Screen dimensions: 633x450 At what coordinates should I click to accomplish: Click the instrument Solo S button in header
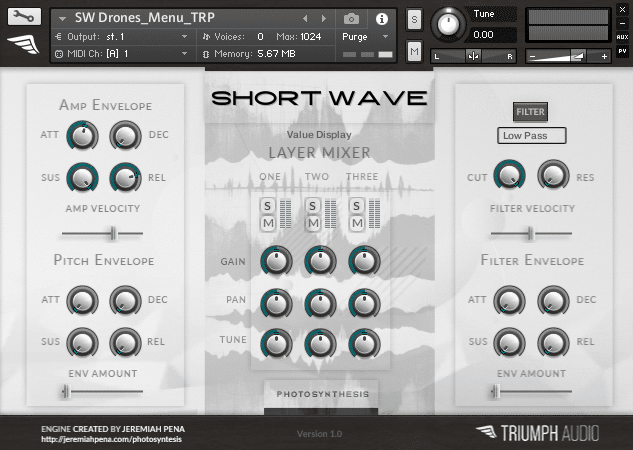pyautogui.click(x=414, y=20)
